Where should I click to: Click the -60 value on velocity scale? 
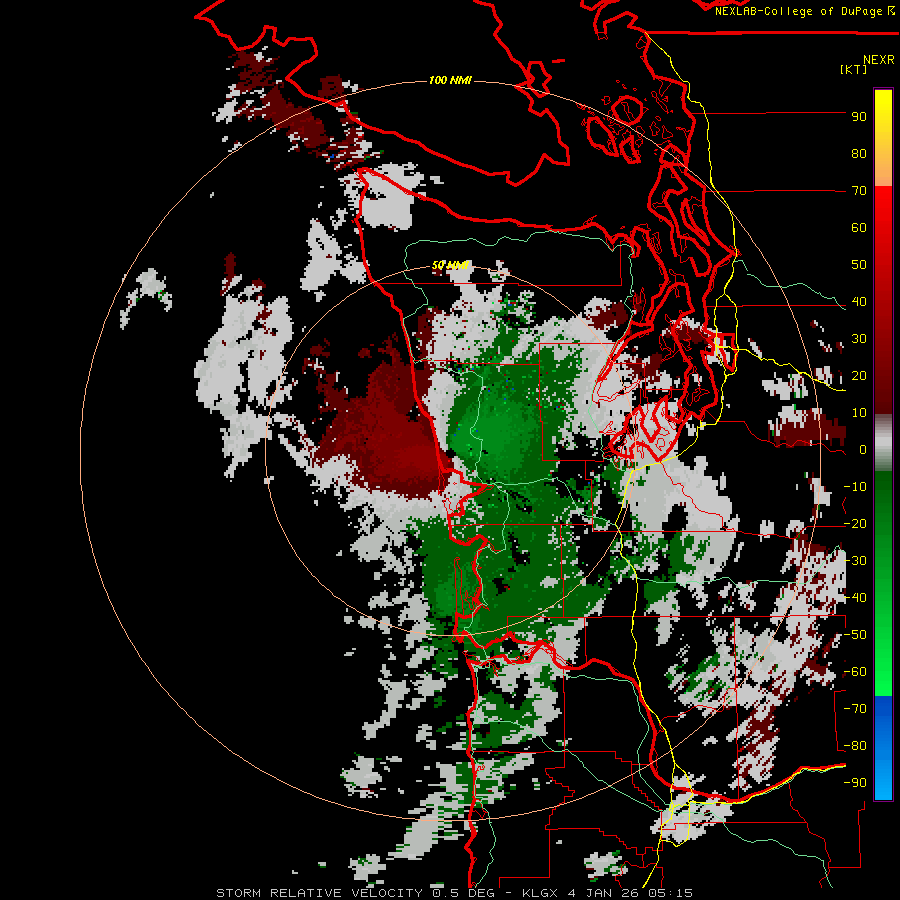coord(855,672)
